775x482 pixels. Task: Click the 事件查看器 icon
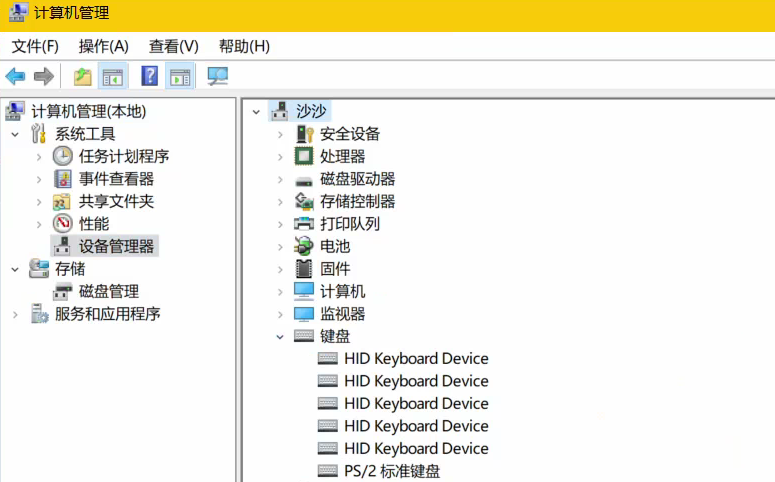tap(63, 179)
